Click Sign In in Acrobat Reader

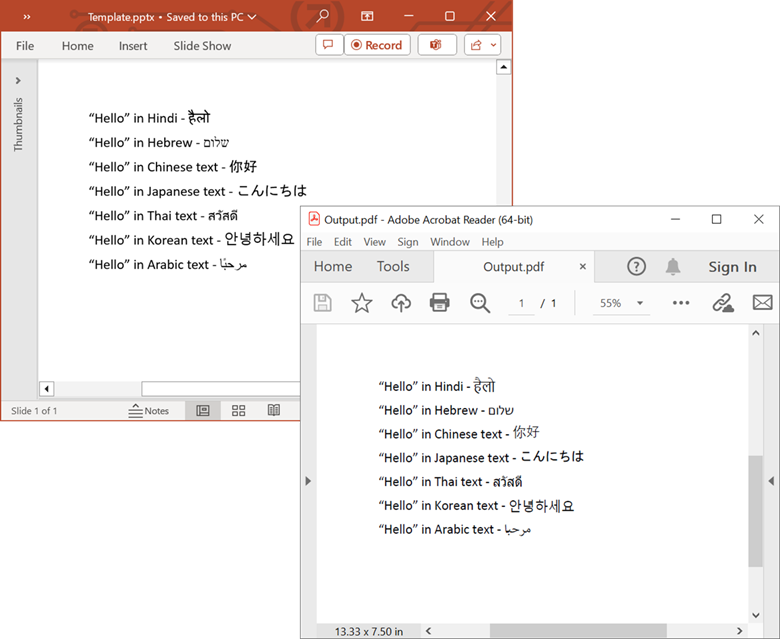(x=732, y=267)
